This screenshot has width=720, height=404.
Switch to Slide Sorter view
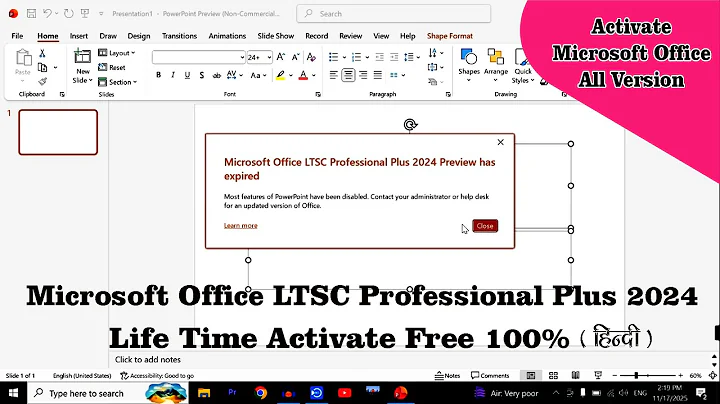point(553,376)
